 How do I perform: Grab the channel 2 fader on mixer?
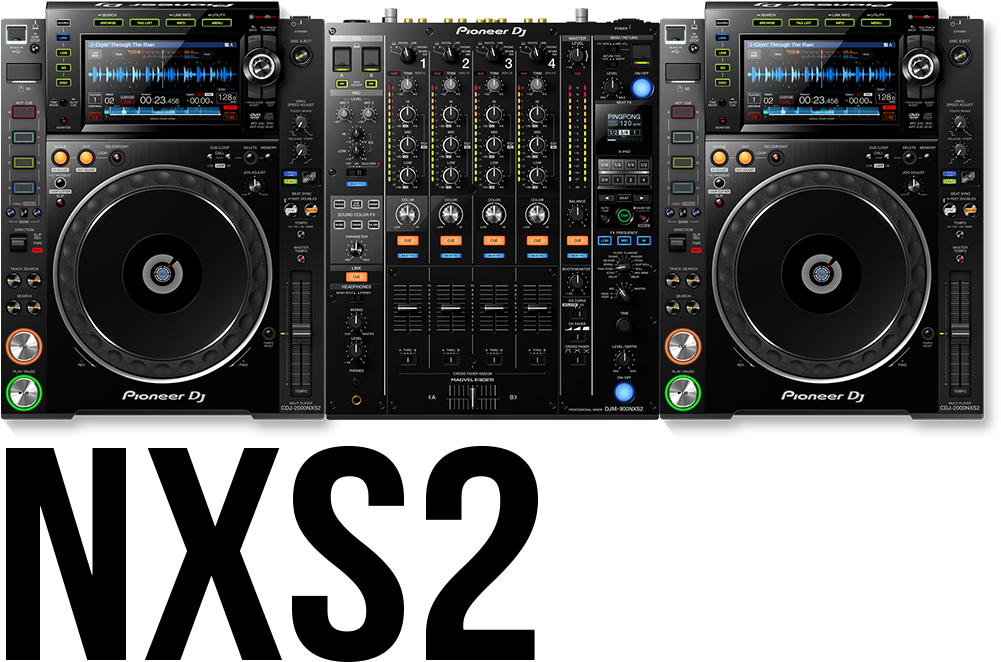(451, 308)
